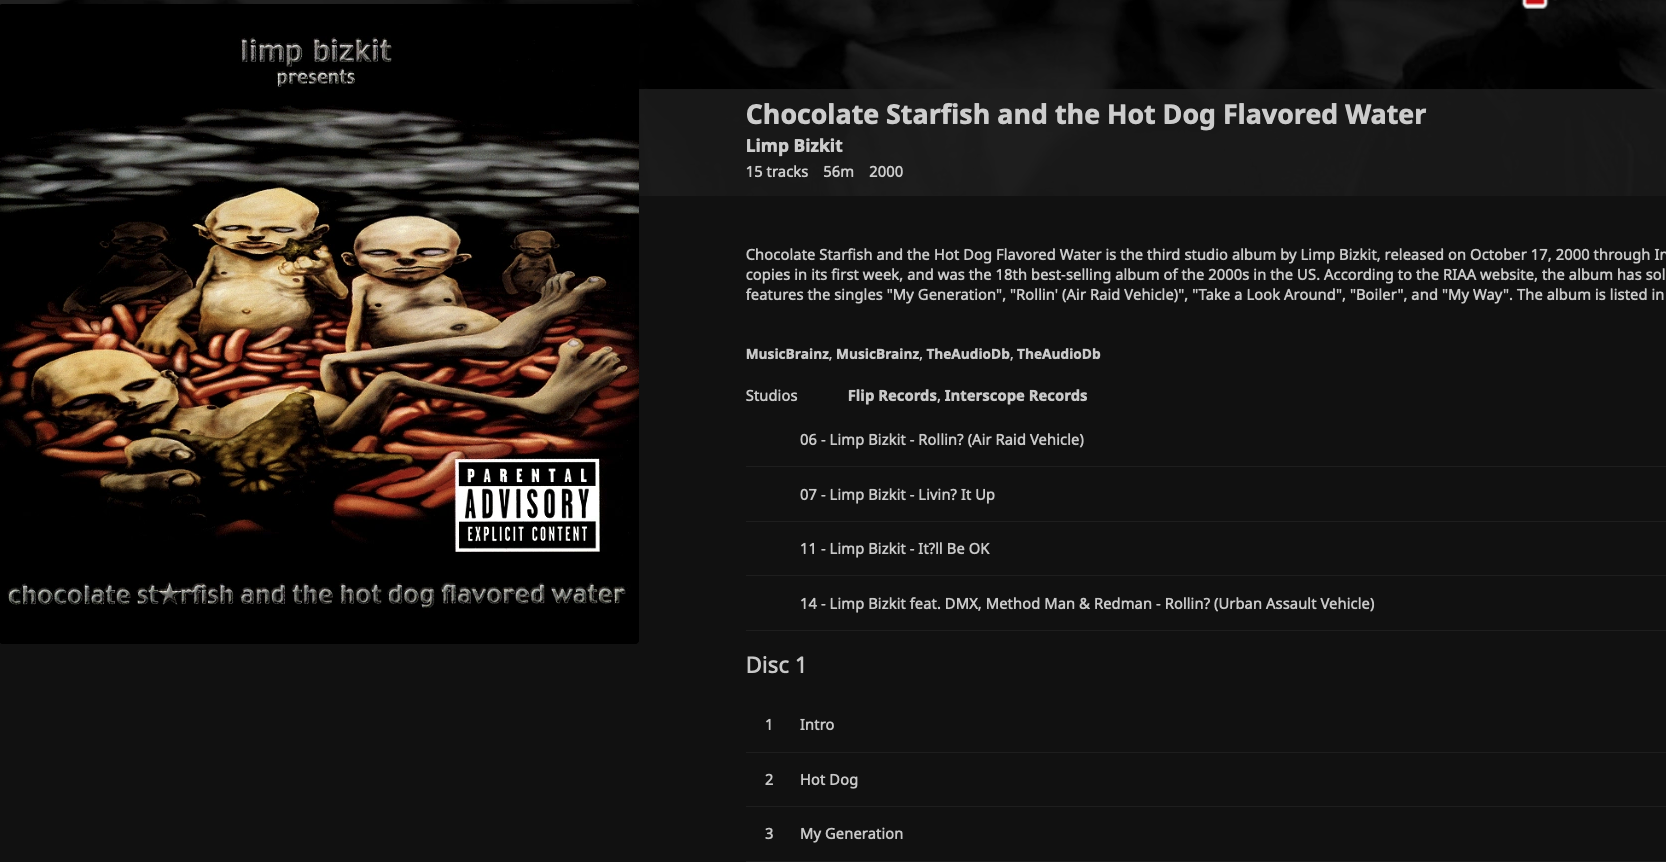Click the album title heading

(x=1085, y=115)
